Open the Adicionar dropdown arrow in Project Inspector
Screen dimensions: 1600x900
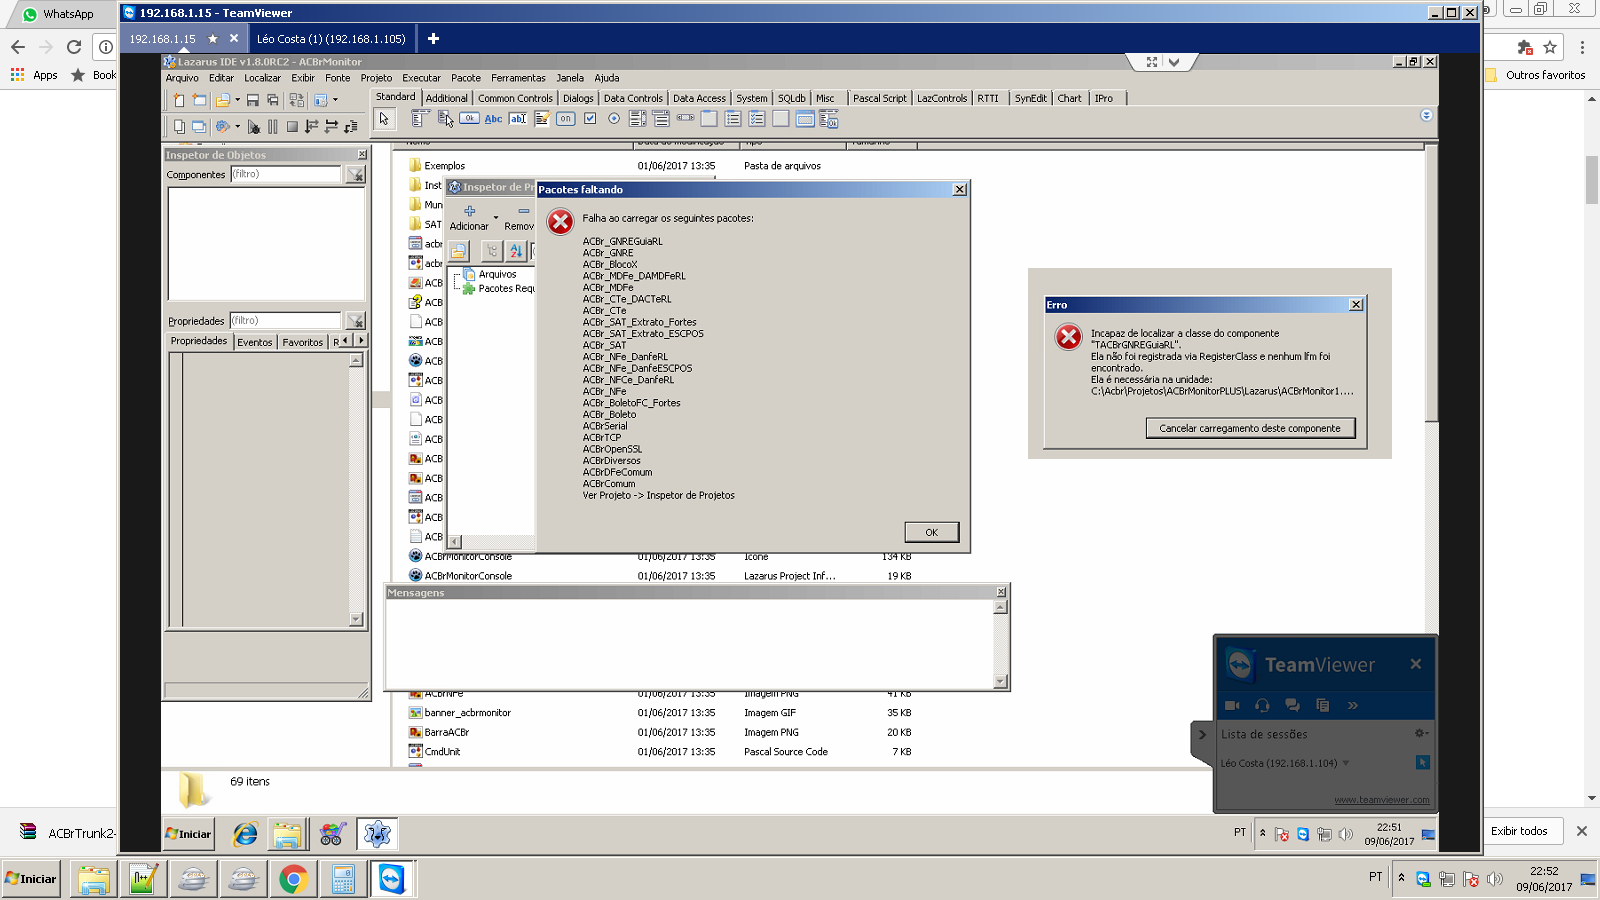[496, 217]
